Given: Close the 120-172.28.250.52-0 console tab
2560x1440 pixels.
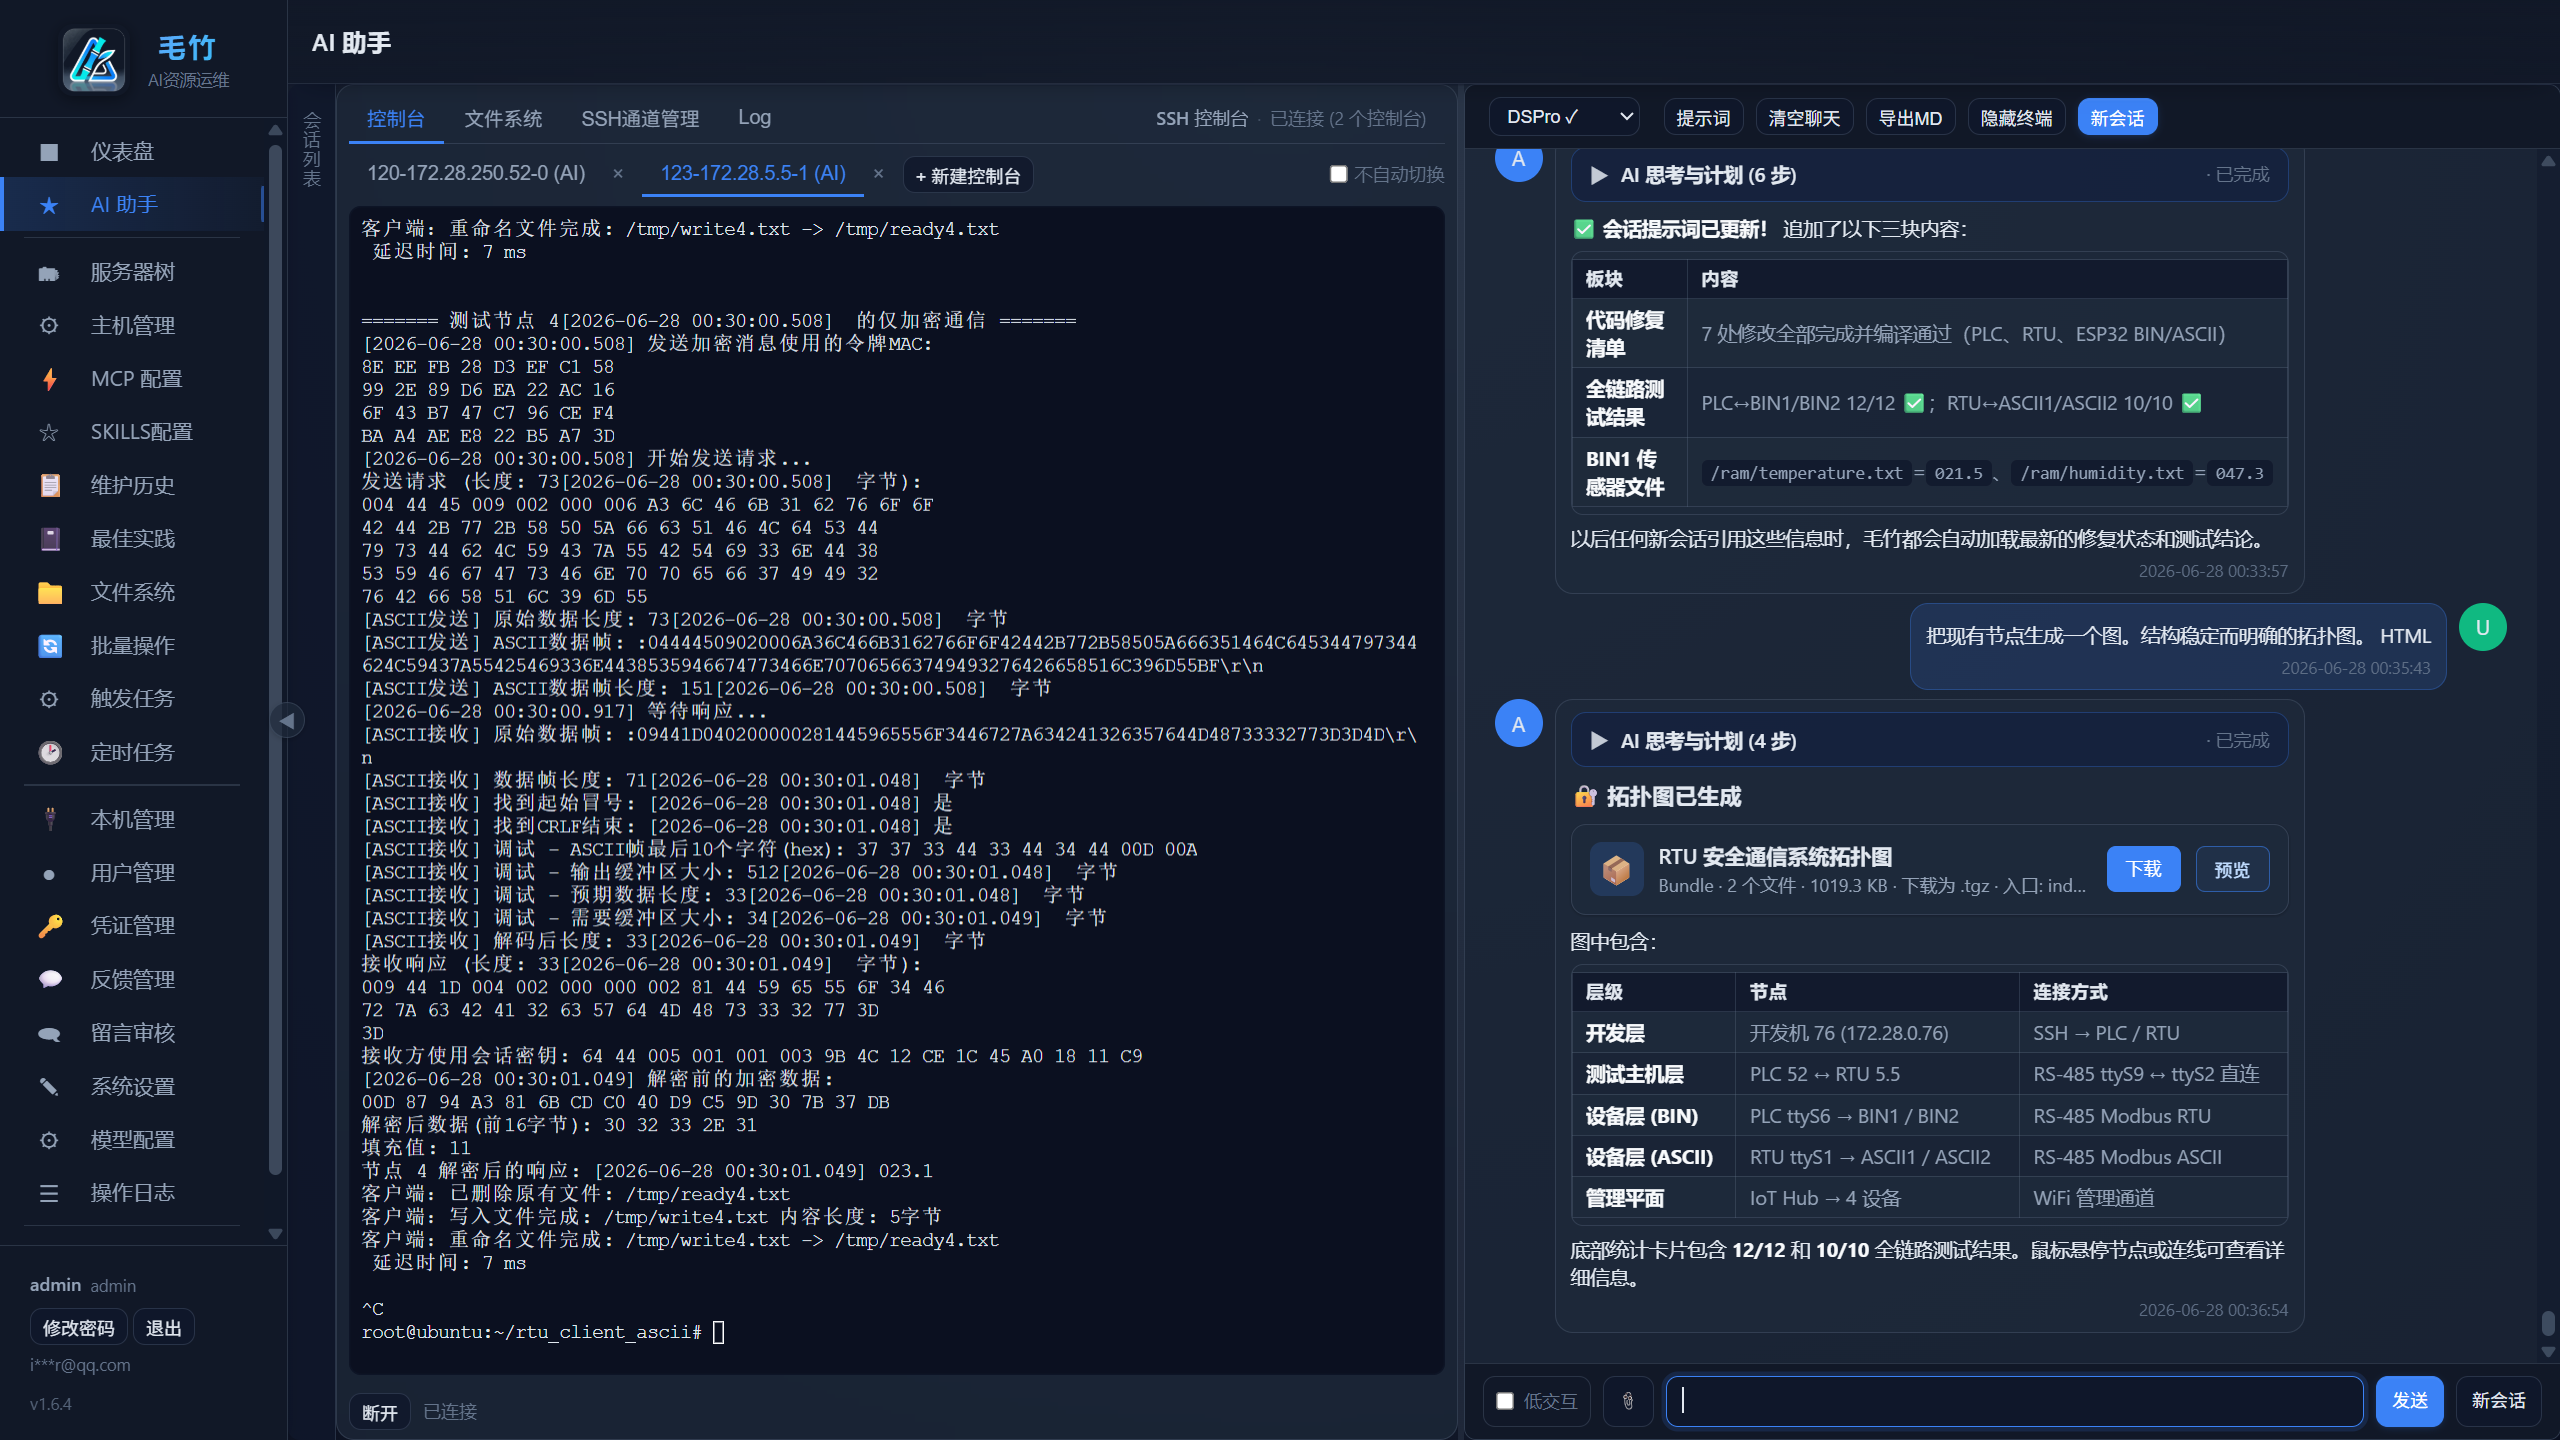Looking at the screenshot, I should [x=618, y=174].
